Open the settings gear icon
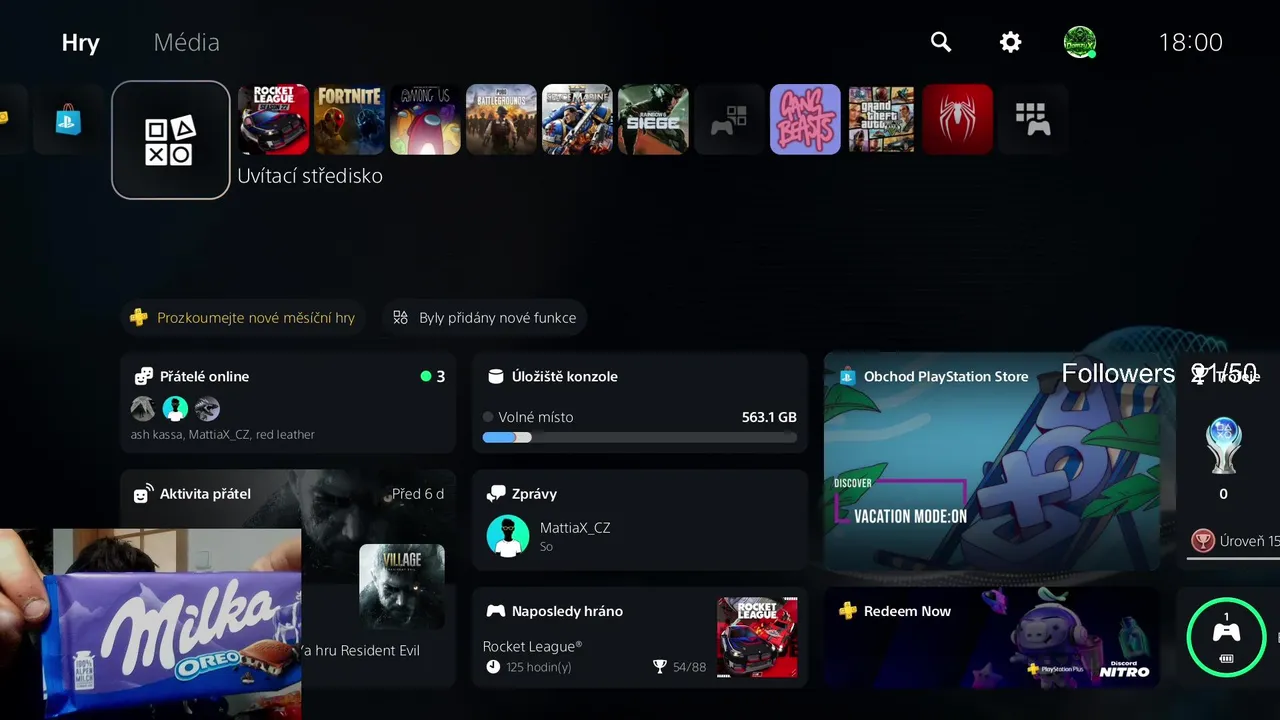Image resolution: width=1280 pixels, height=720 pixels. 1011,42
